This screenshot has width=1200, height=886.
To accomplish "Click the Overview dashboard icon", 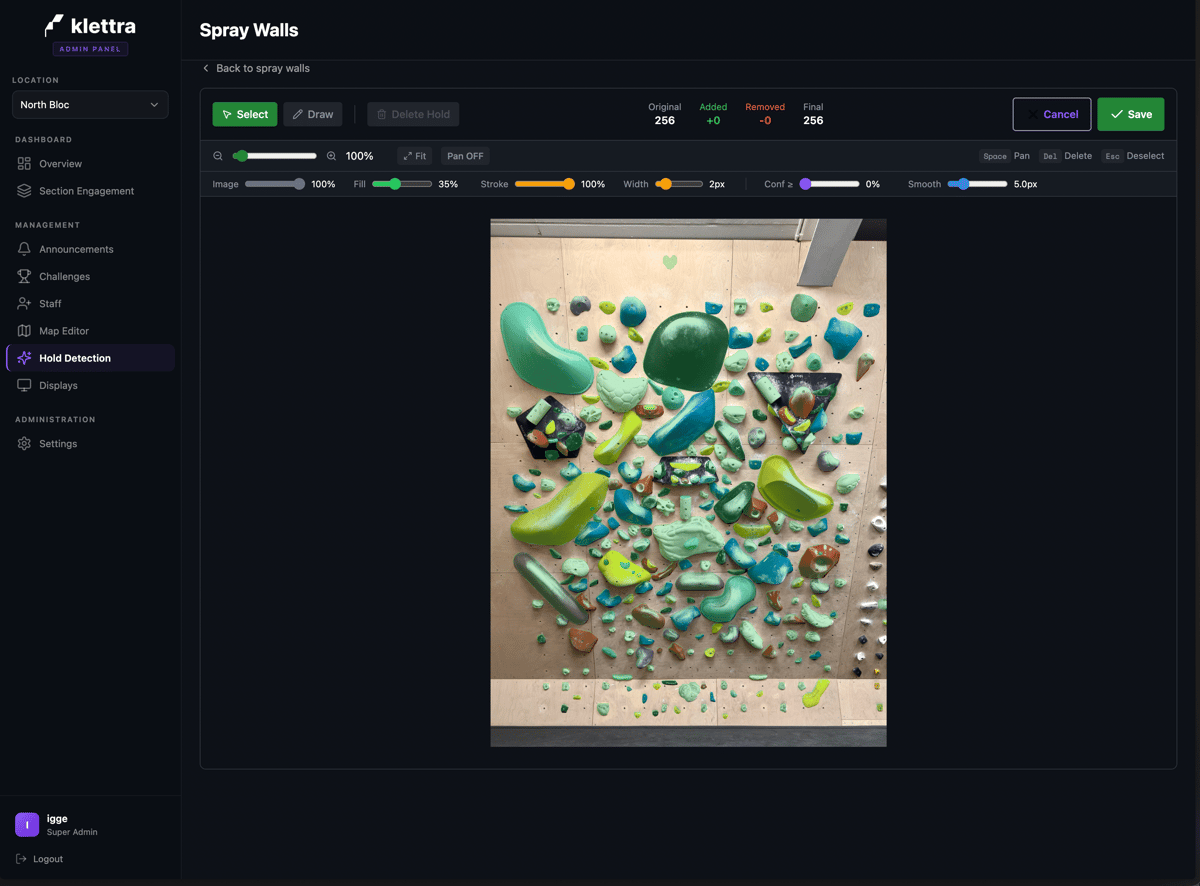I will pyautogui.click(x=24, y=163).
